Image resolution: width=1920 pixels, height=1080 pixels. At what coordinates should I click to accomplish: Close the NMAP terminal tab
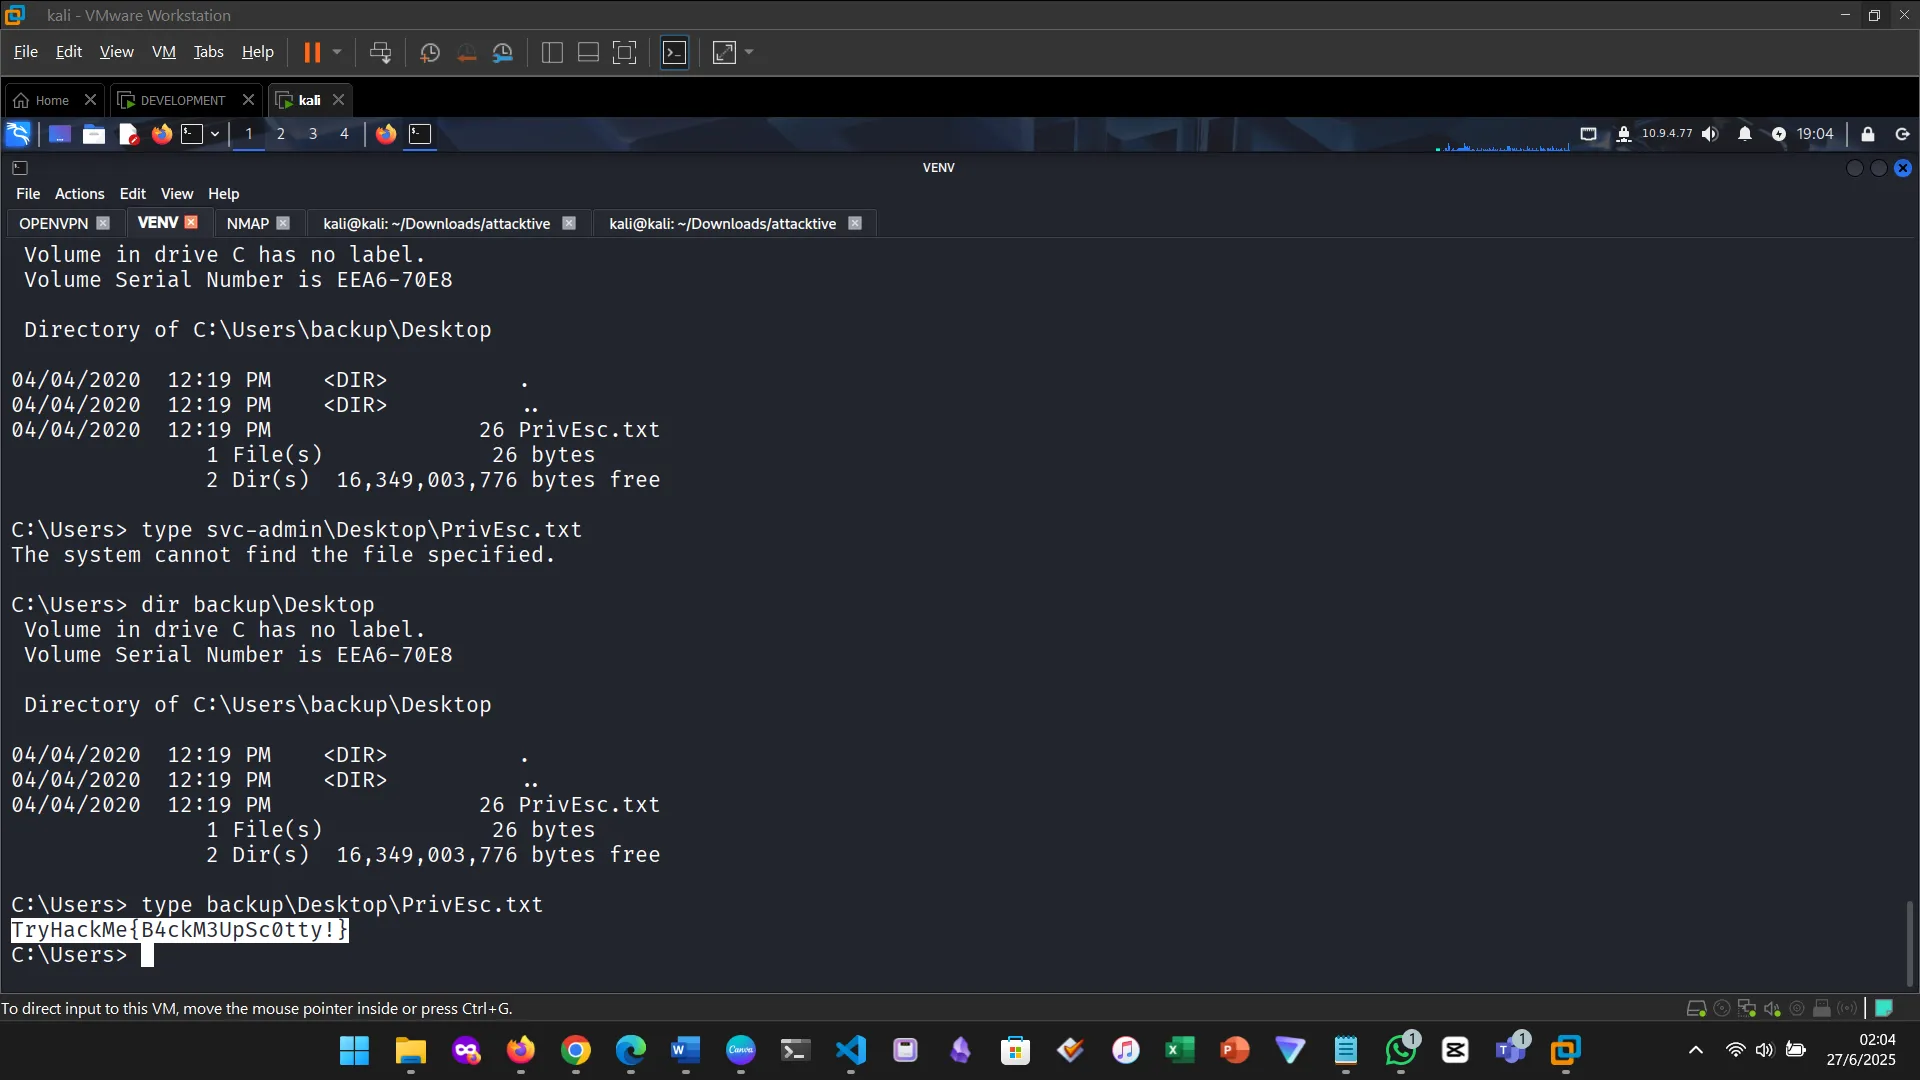[x=283, y=223]
